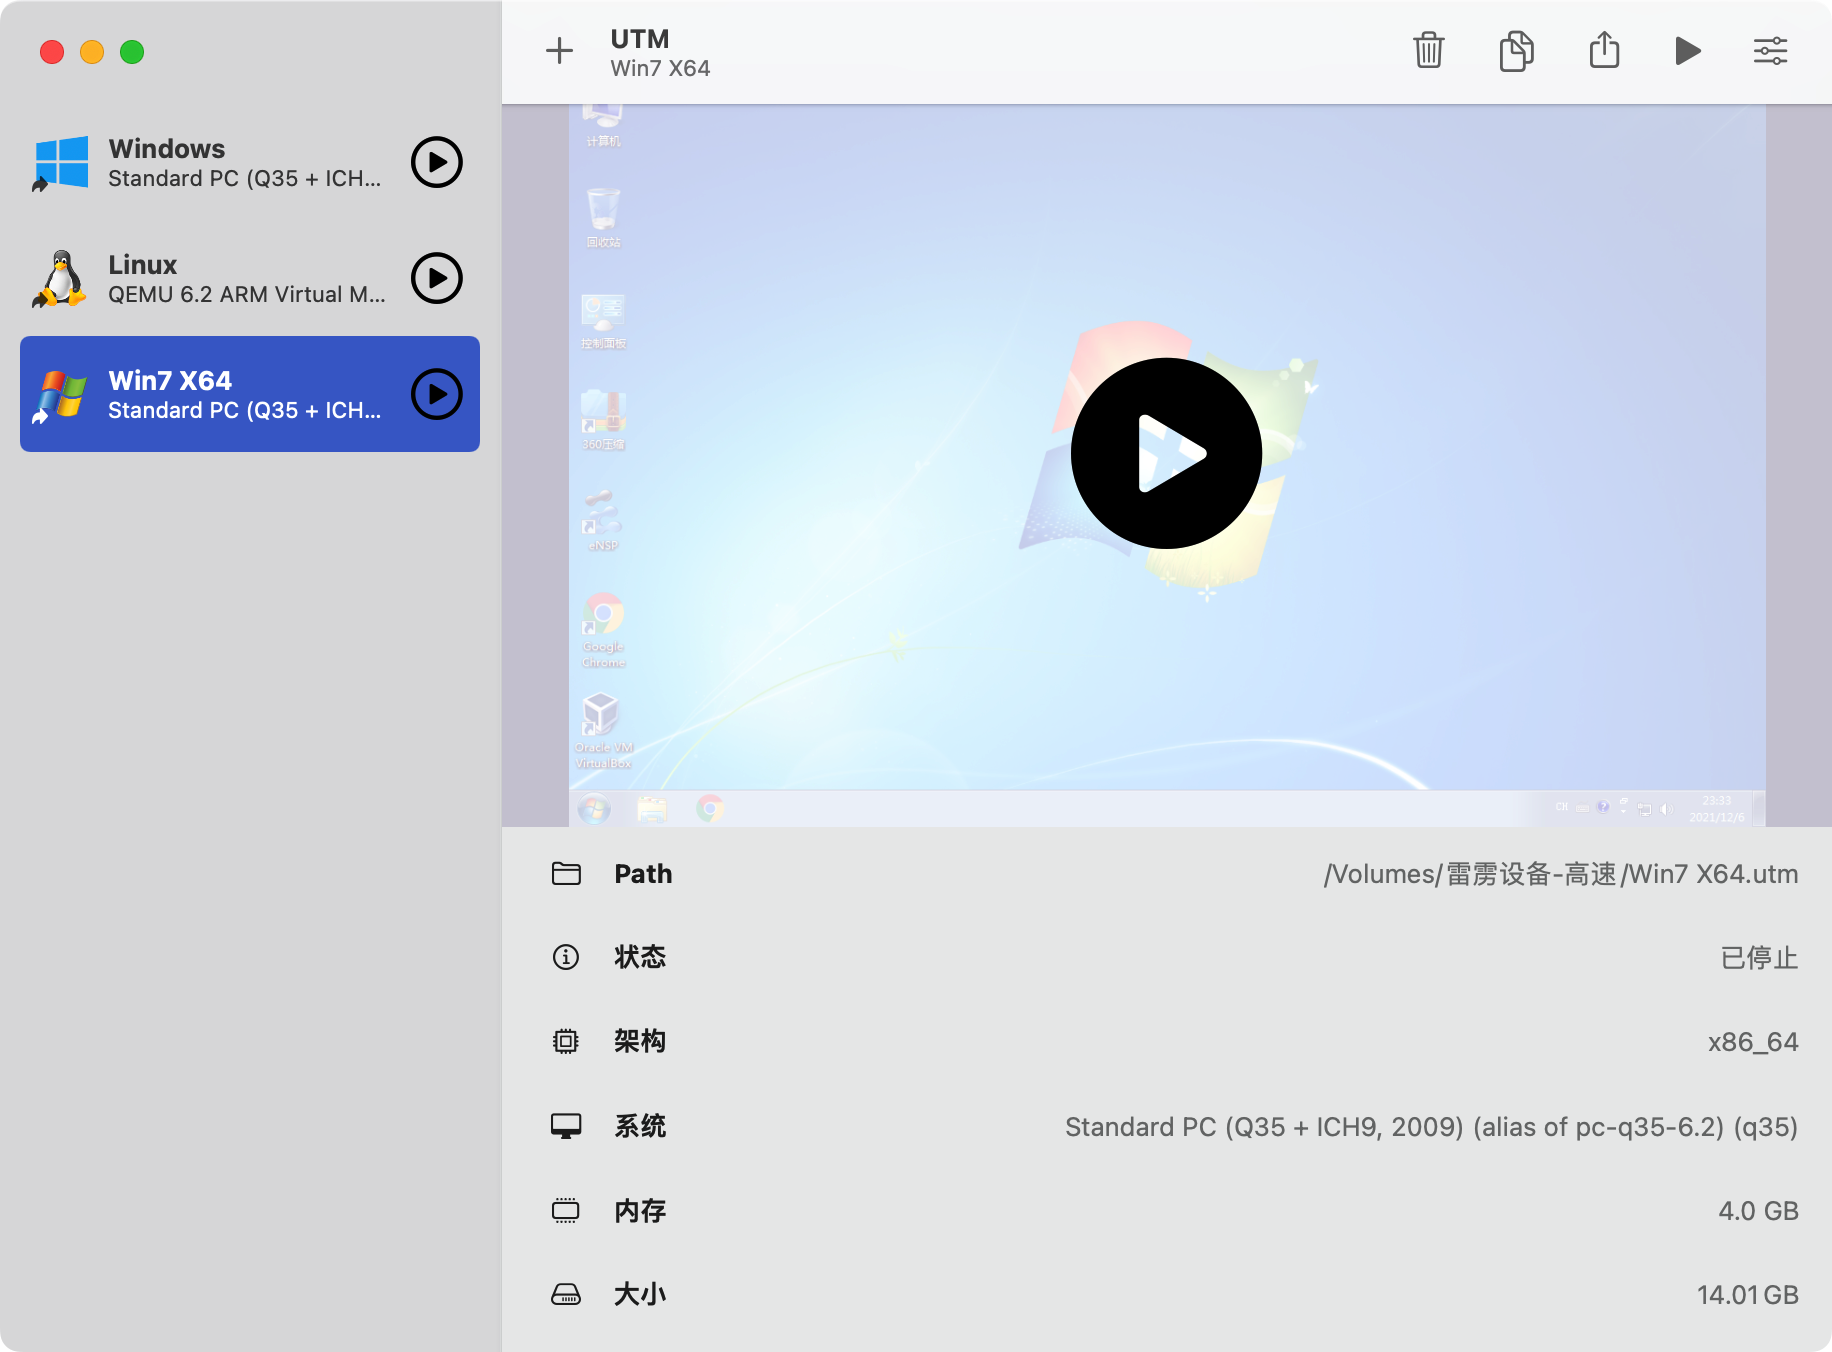Click the 状态 info icon
Viewport: 1832px width, 1352px height.
pyautogui.click(x=566, y=958)
